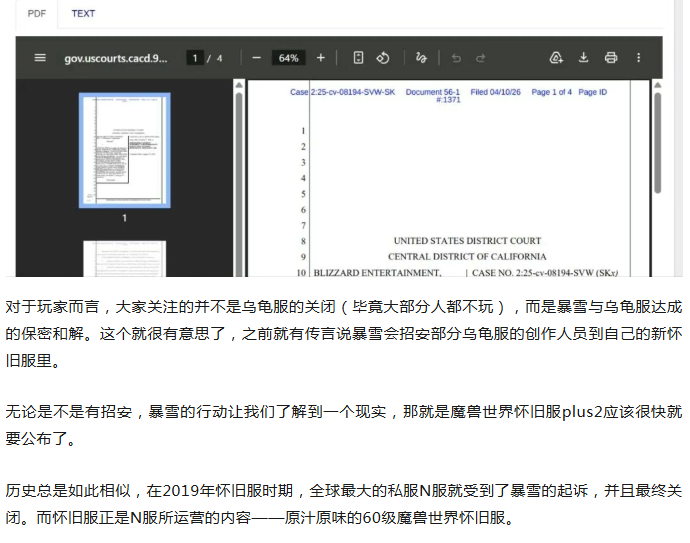Click the 64% zoom level field
The width and height of the screenshot is (690, 543).
pos(288,58)
